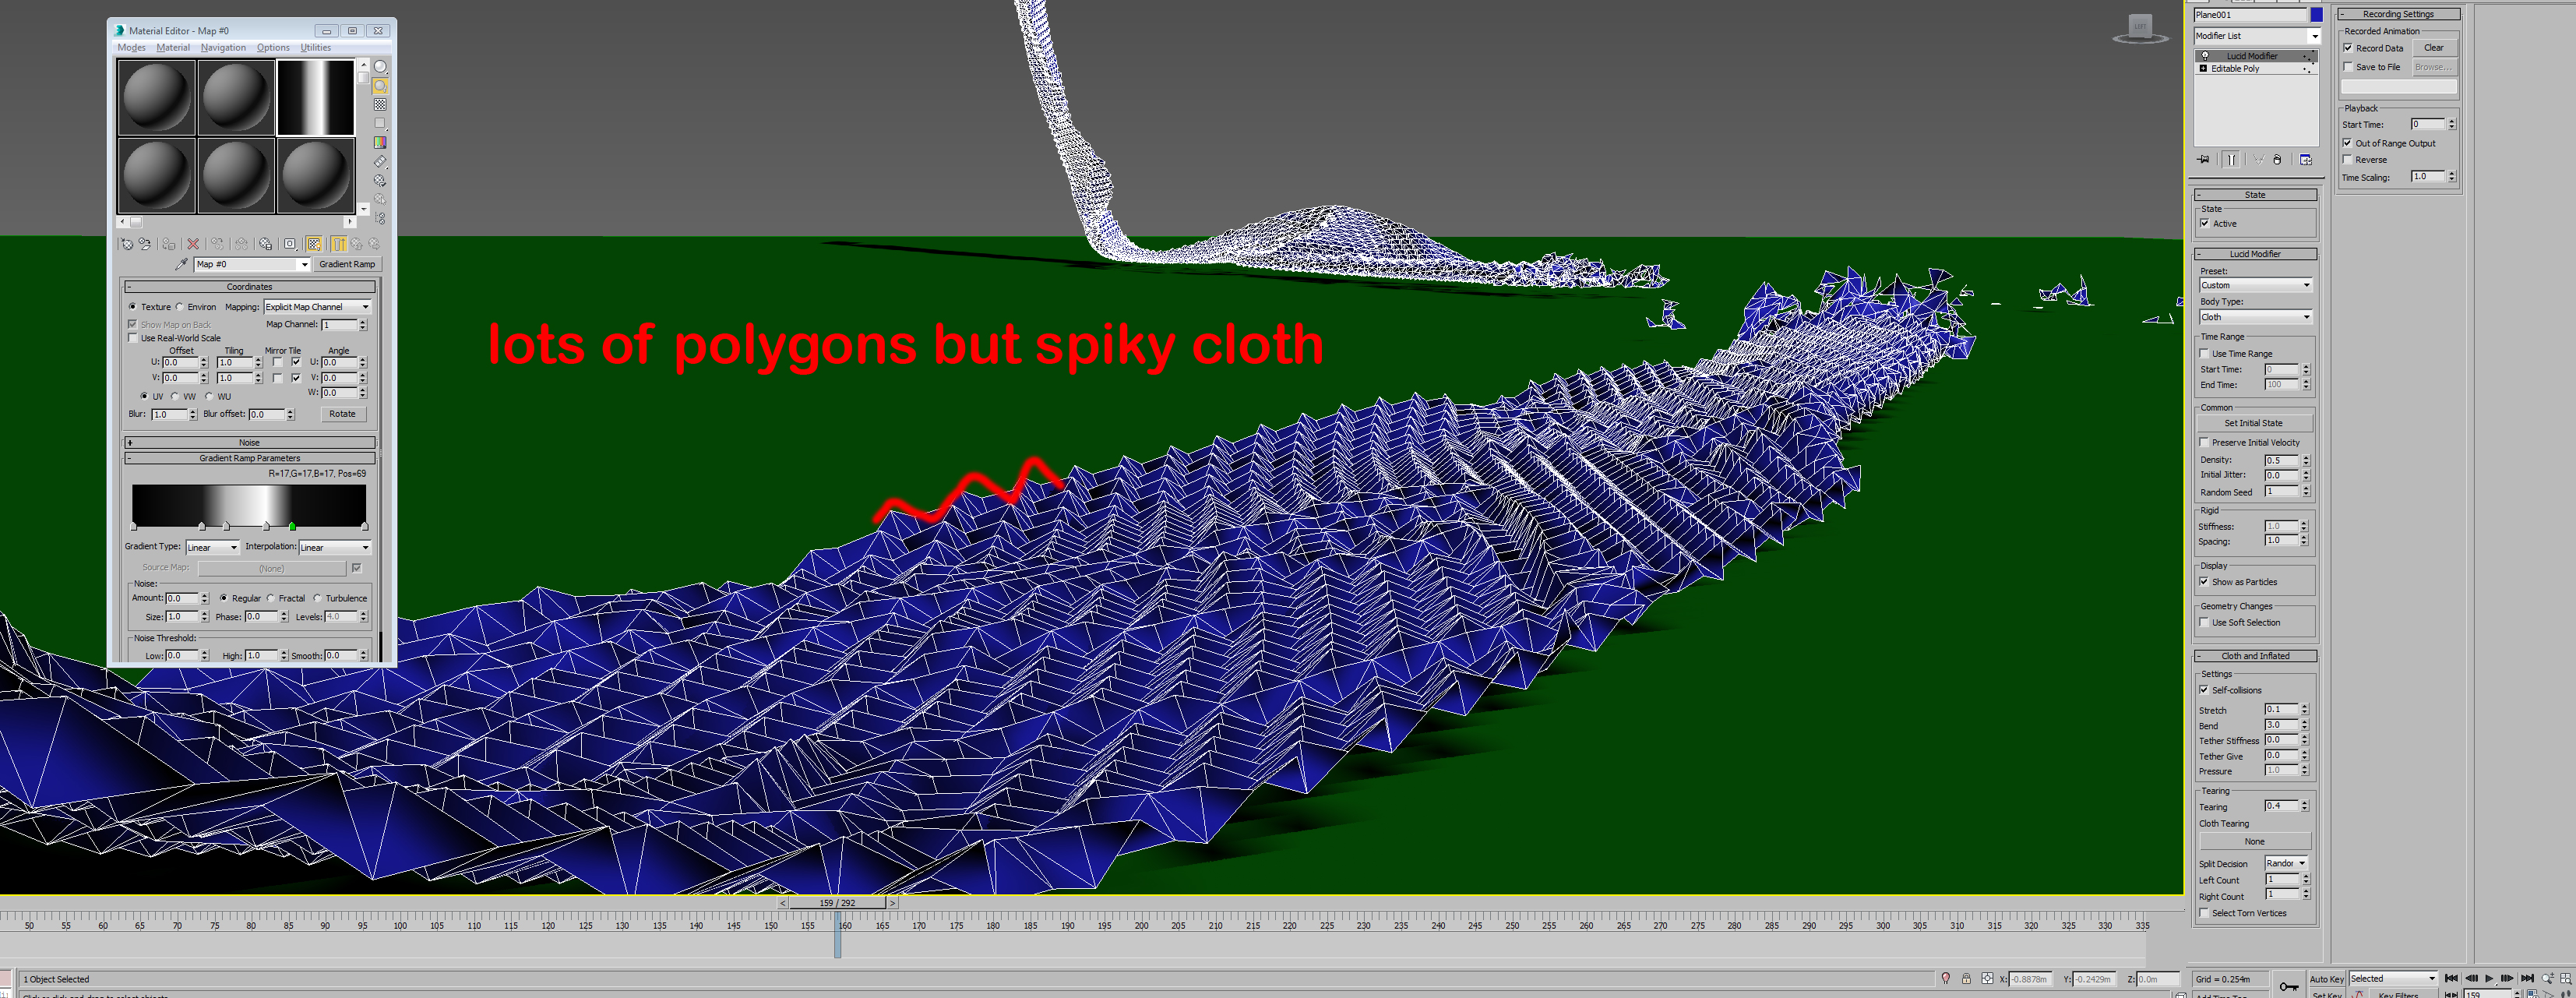Click the Get Material icon
This screenshot has width=2576, height=998.
(126, 244)
